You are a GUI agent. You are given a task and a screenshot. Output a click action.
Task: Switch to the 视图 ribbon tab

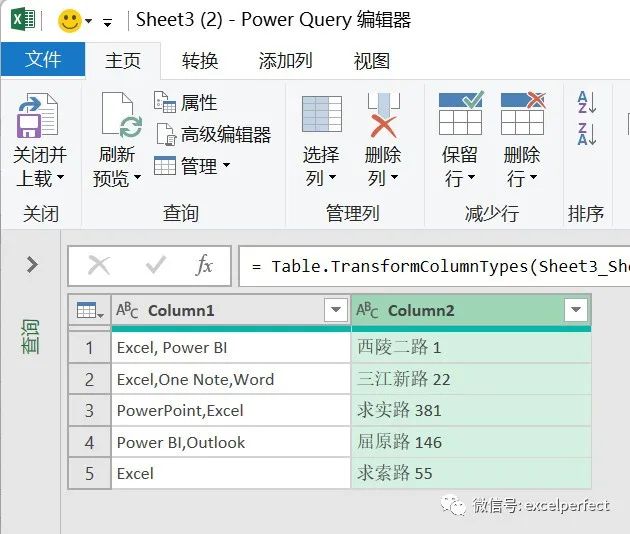coord(372,61)
